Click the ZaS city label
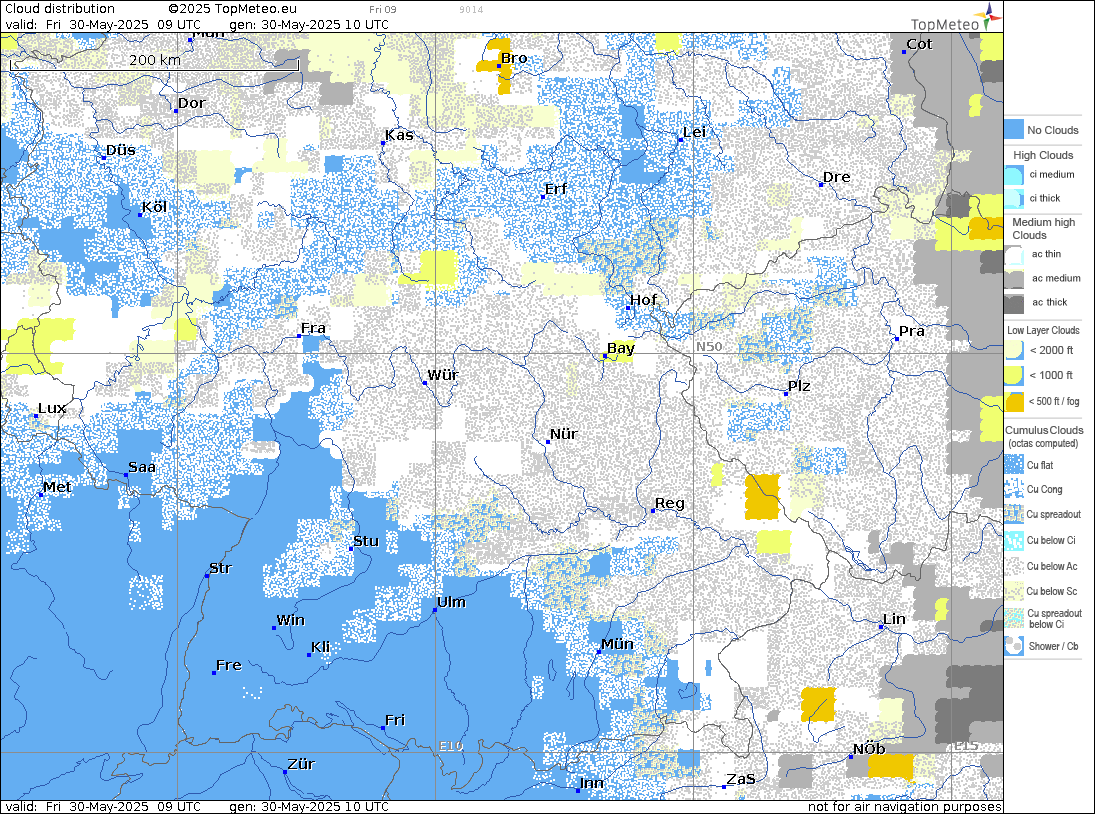Viewport: 1095px width, 814px height. click(x=741, y=779)
